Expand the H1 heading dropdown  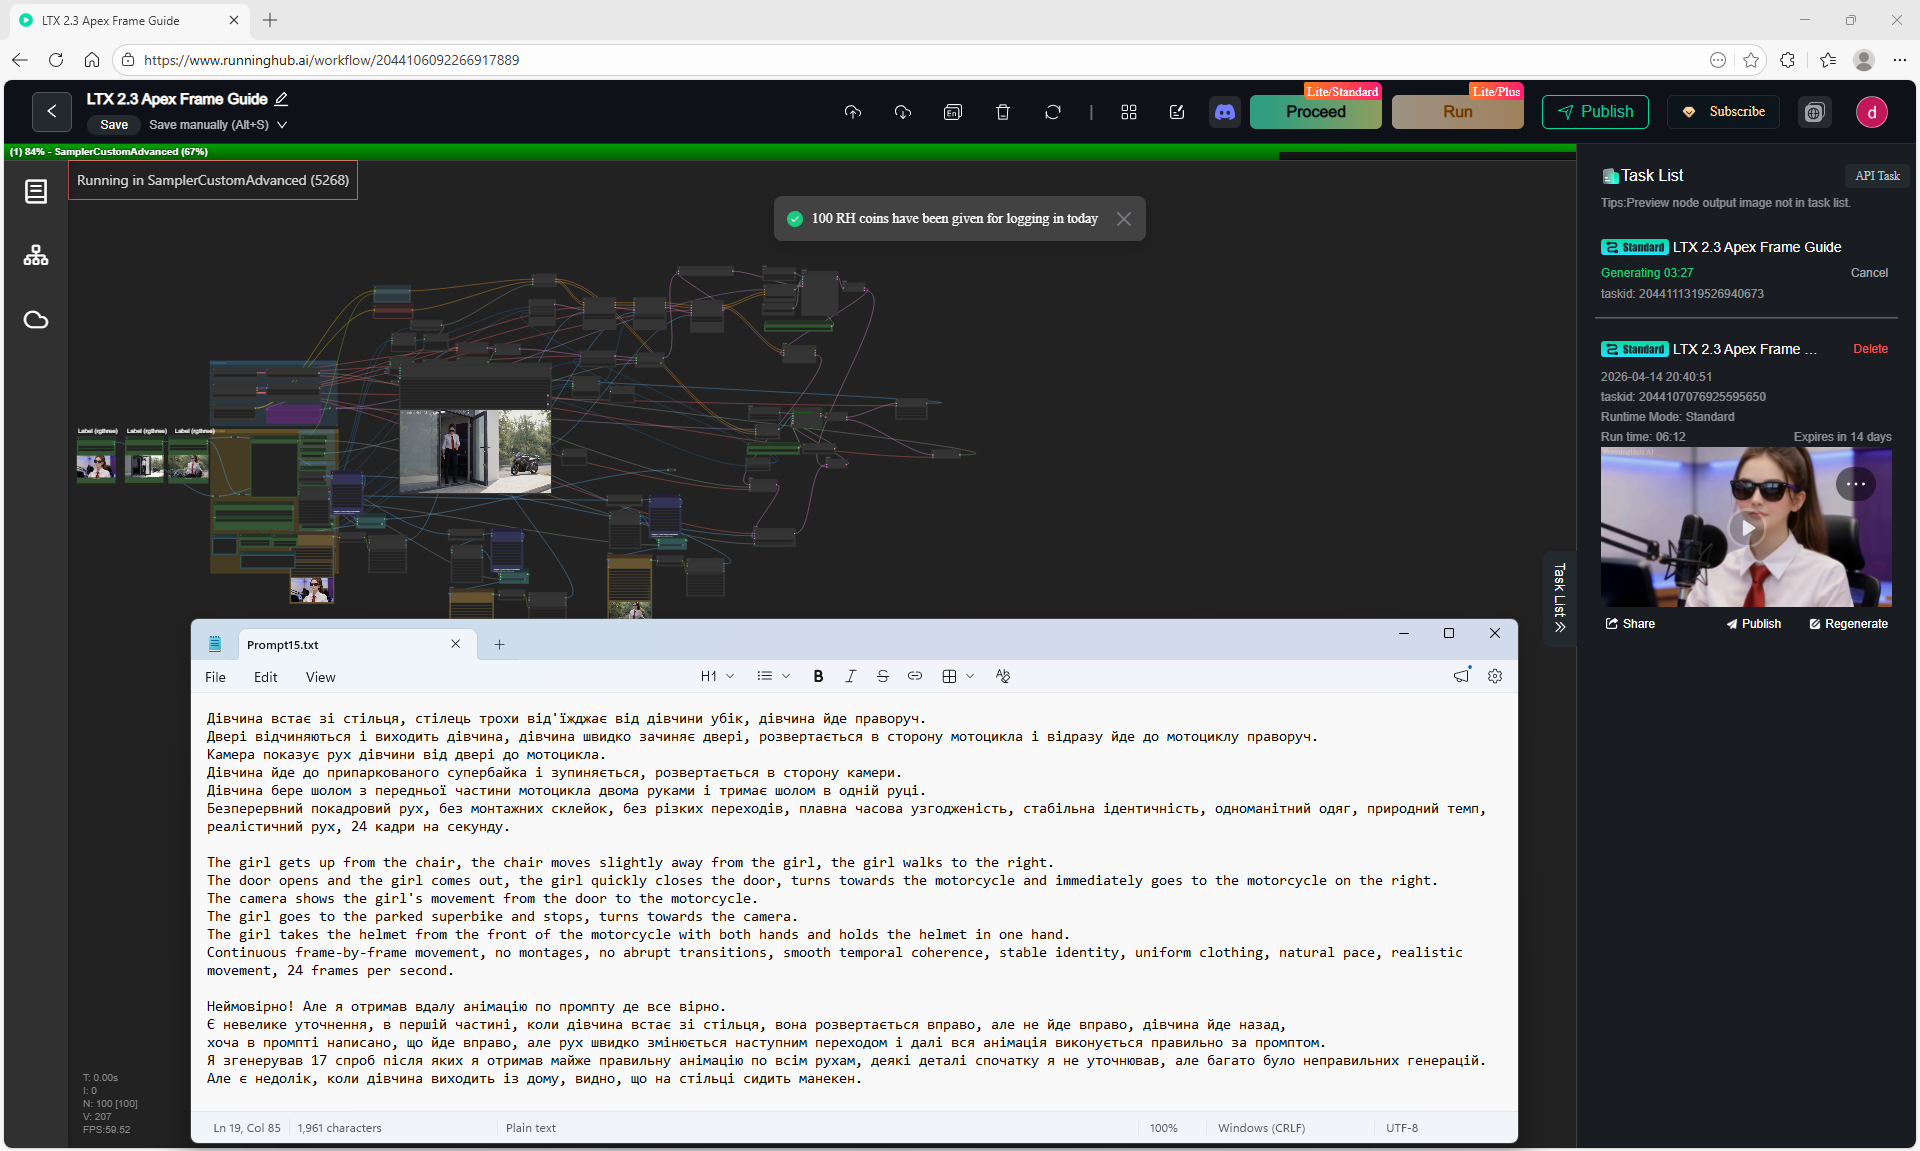pos(717,676)
